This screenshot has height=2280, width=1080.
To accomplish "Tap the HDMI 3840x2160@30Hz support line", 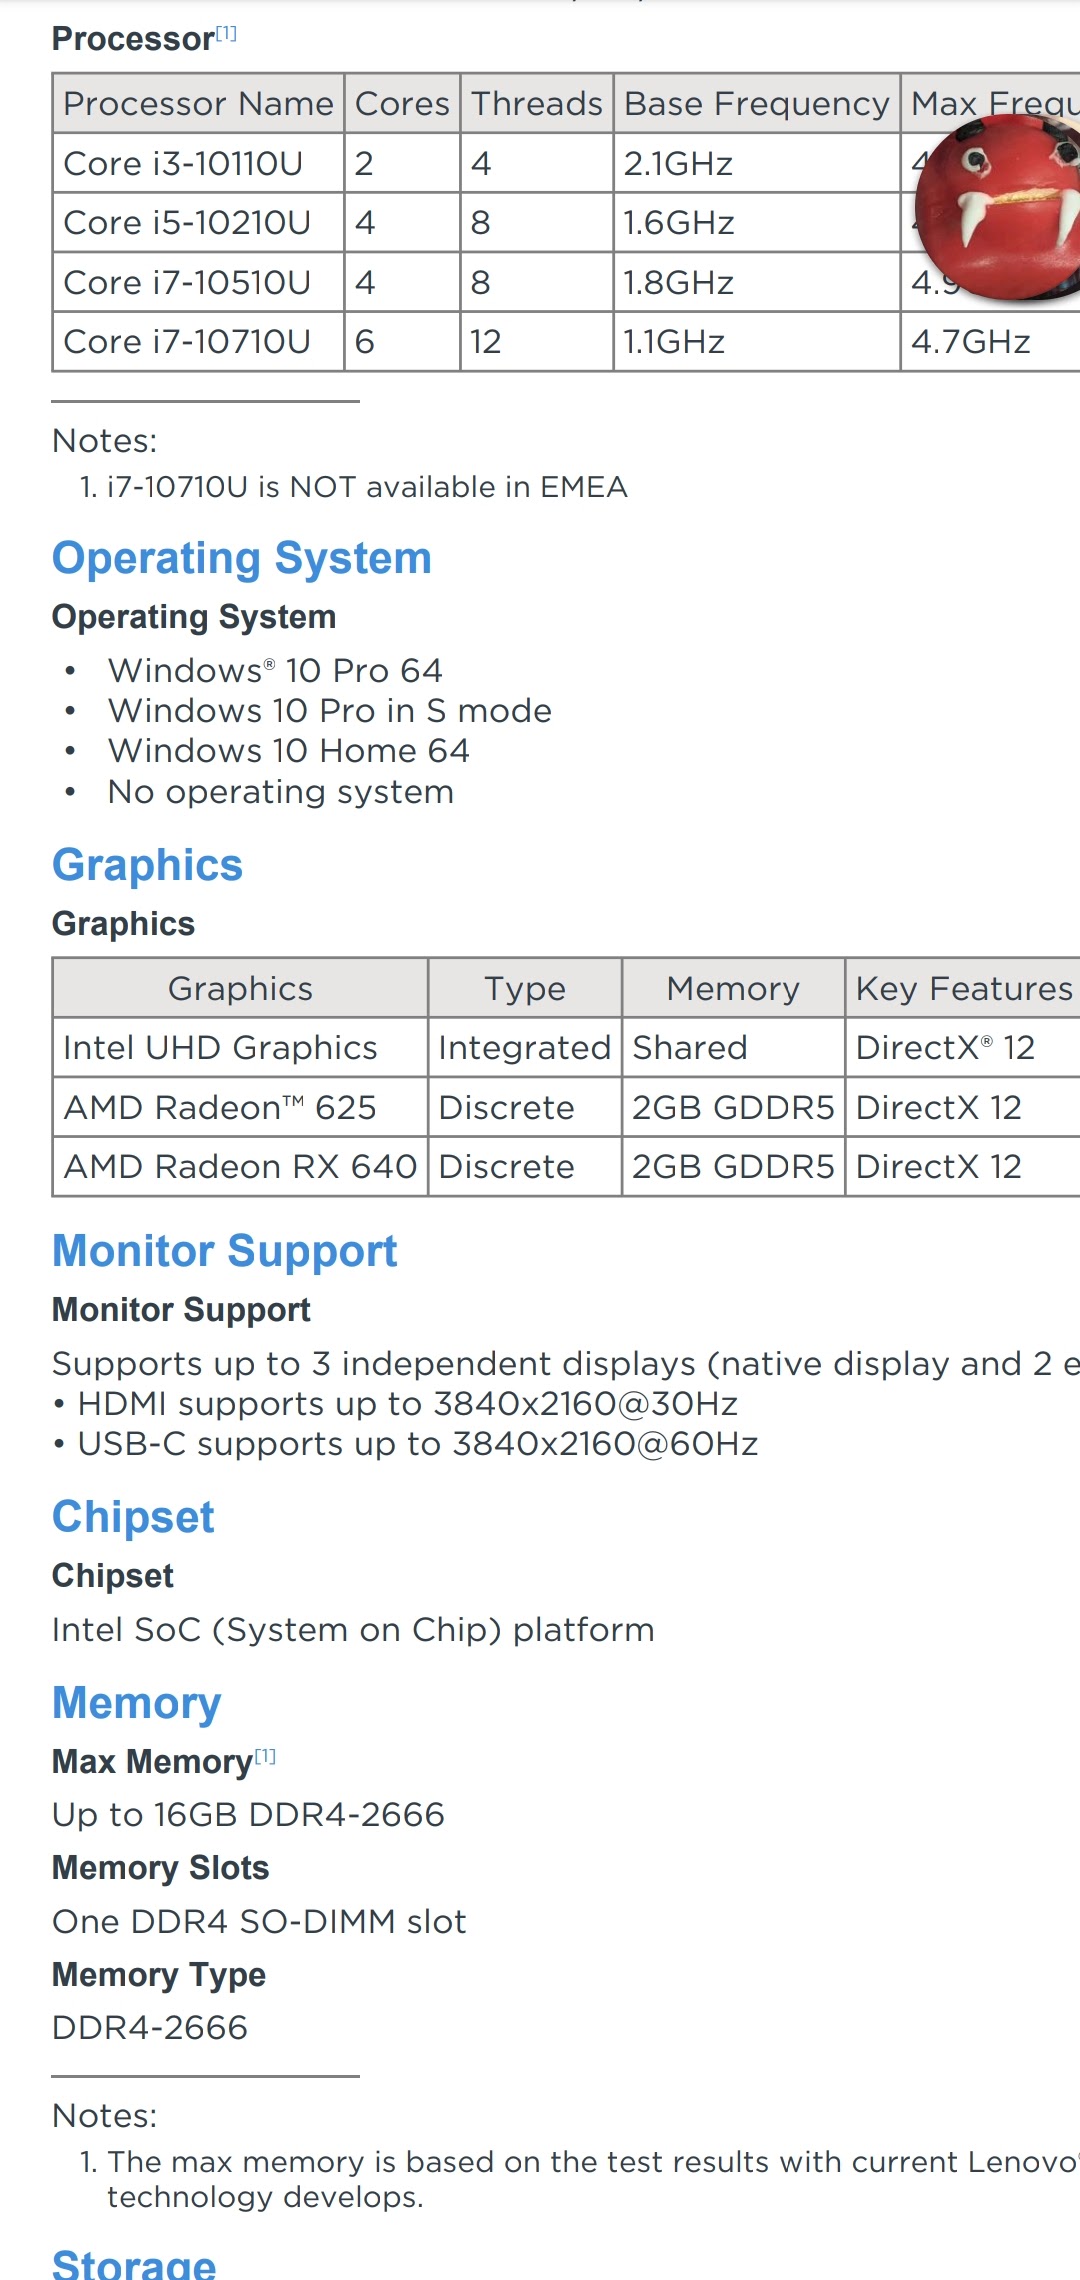I will [407, 1404].
